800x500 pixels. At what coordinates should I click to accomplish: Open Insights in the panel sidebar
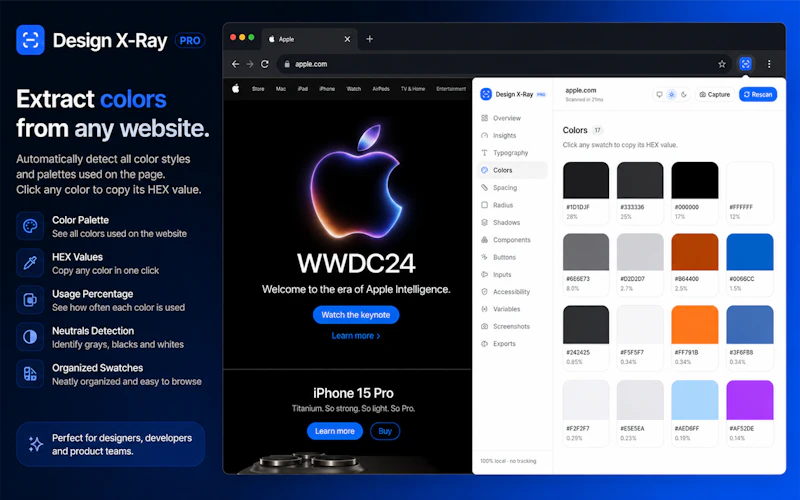pos(513,135)
